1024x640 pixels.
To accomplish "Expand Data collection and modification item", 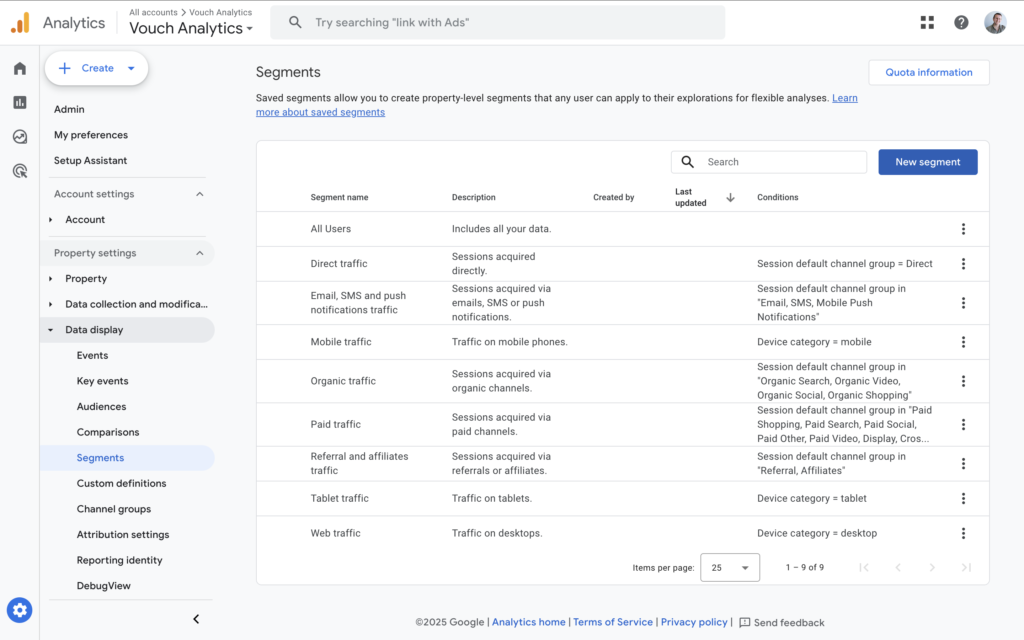I will coord(50,304).
